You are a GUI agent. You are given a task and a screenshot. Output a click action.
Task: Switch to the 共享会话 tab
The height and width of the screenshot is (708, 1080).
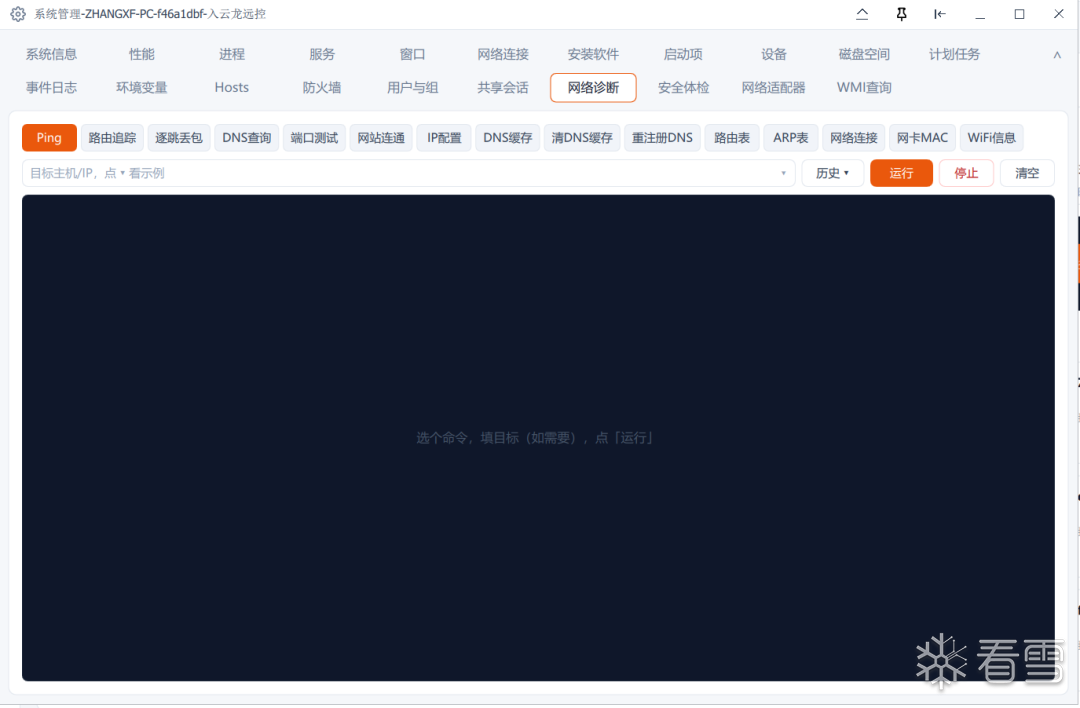(503, 87)
